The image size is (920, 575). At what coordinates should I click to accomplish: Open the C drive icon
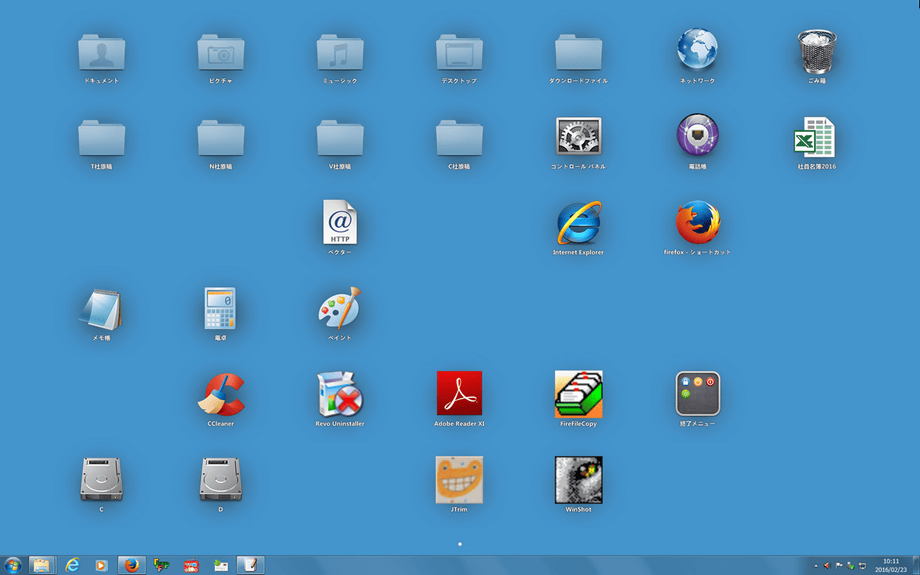102,479
